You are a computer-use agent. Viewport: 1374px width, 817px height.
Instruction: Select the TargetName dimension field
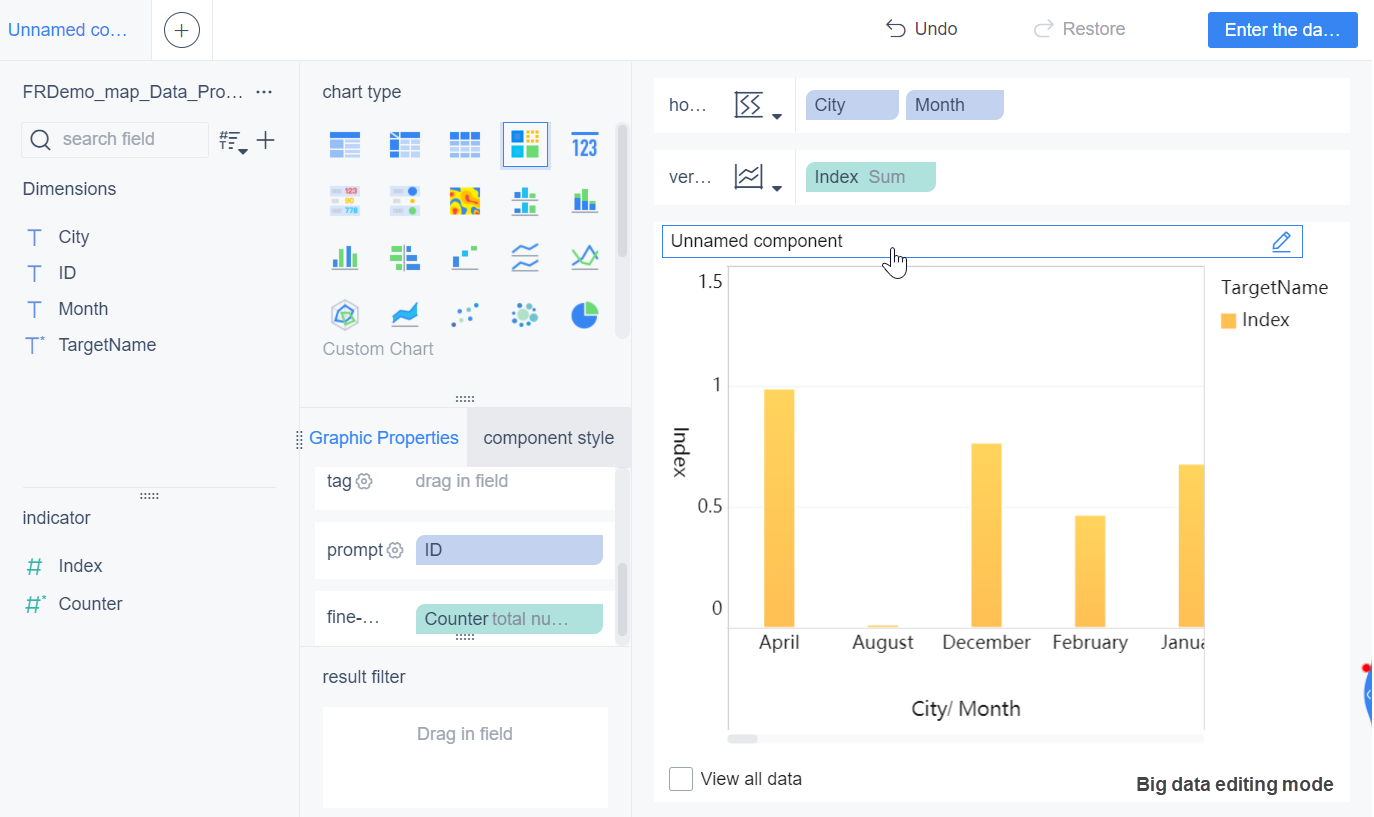click(x=107, y=345)
